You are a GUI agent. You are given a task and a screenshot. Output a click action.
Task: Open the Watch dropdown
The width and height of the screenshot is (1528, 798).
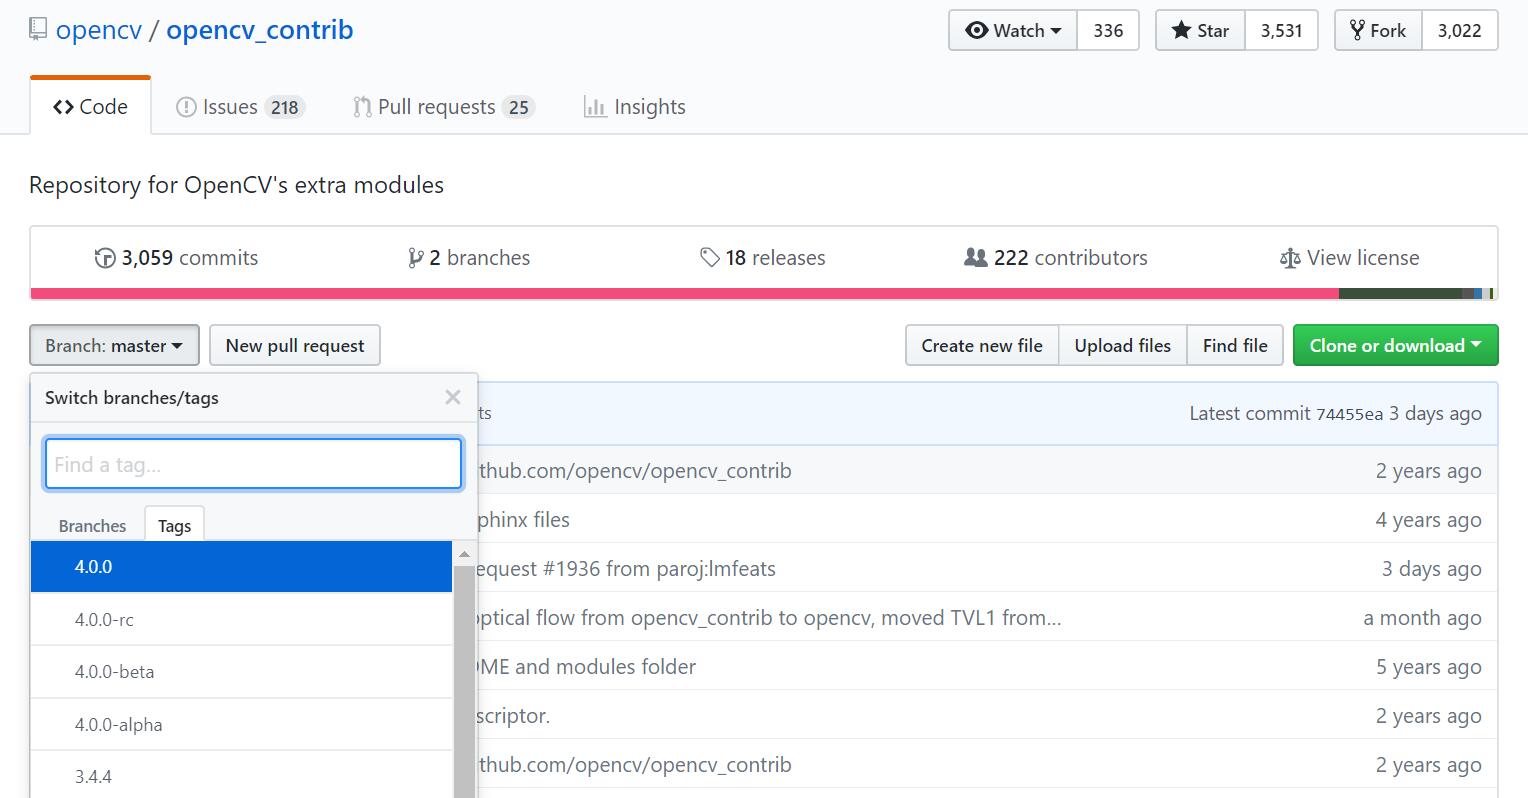(1013, 30)
